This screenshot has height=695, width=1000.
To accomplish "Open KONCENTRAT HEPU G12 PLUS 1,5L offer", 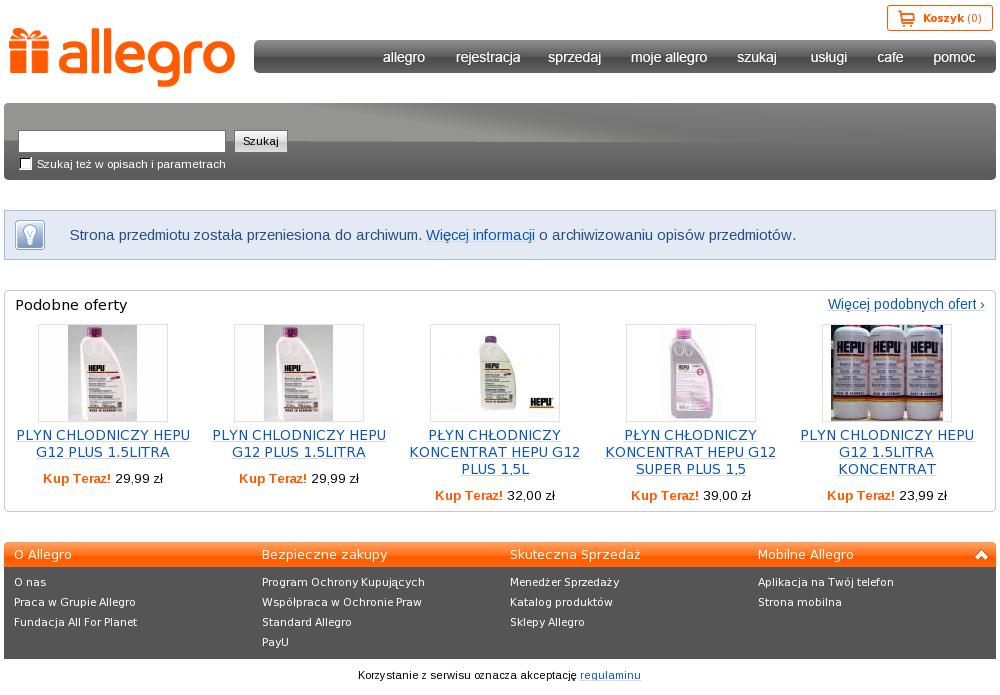I will pyautogui.click(x=495, y=452).
